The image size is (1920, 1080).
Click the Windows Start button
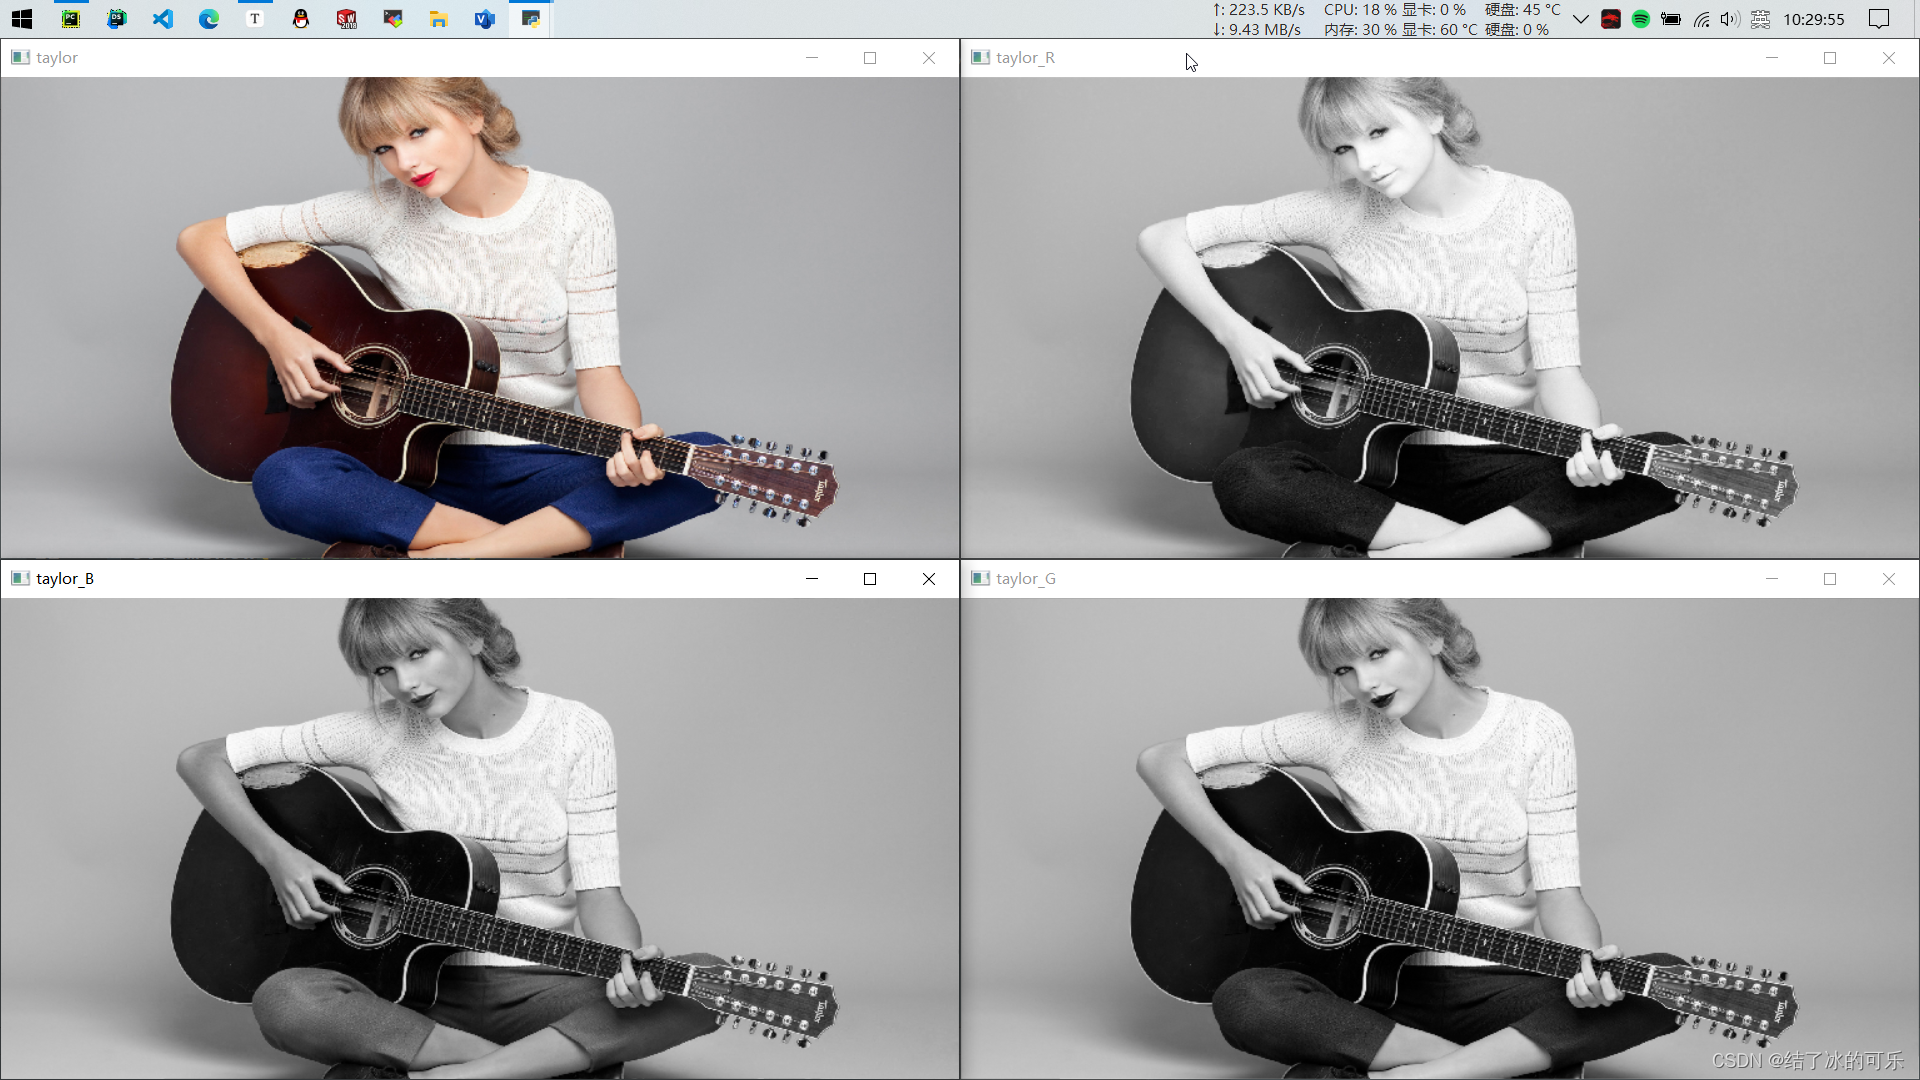click(x=22, y=19)
